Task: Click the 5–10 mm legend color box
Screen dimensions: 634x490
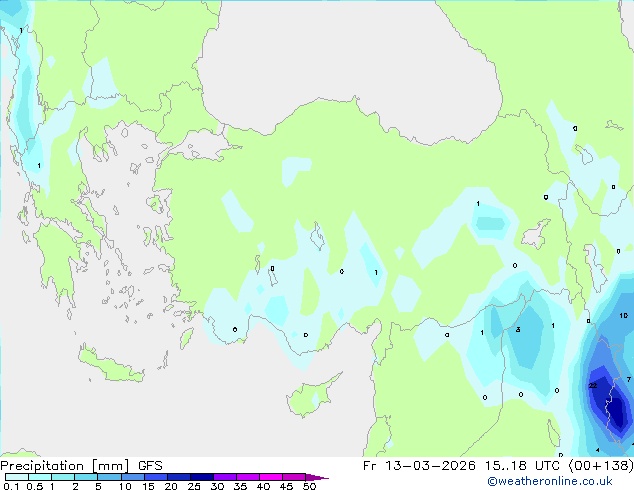Action: click(109, 477)
